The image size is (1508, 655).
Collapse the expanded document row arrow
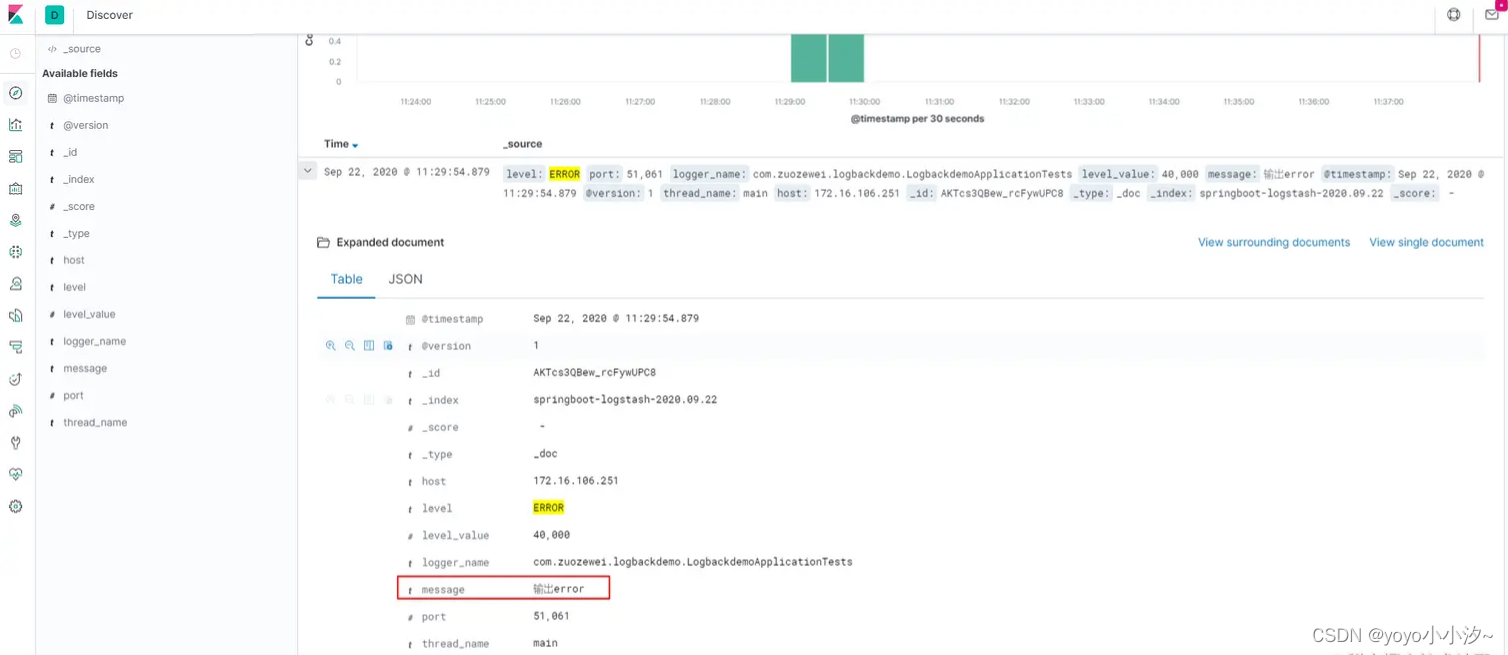pyautogui.click(x=308, y=171)
